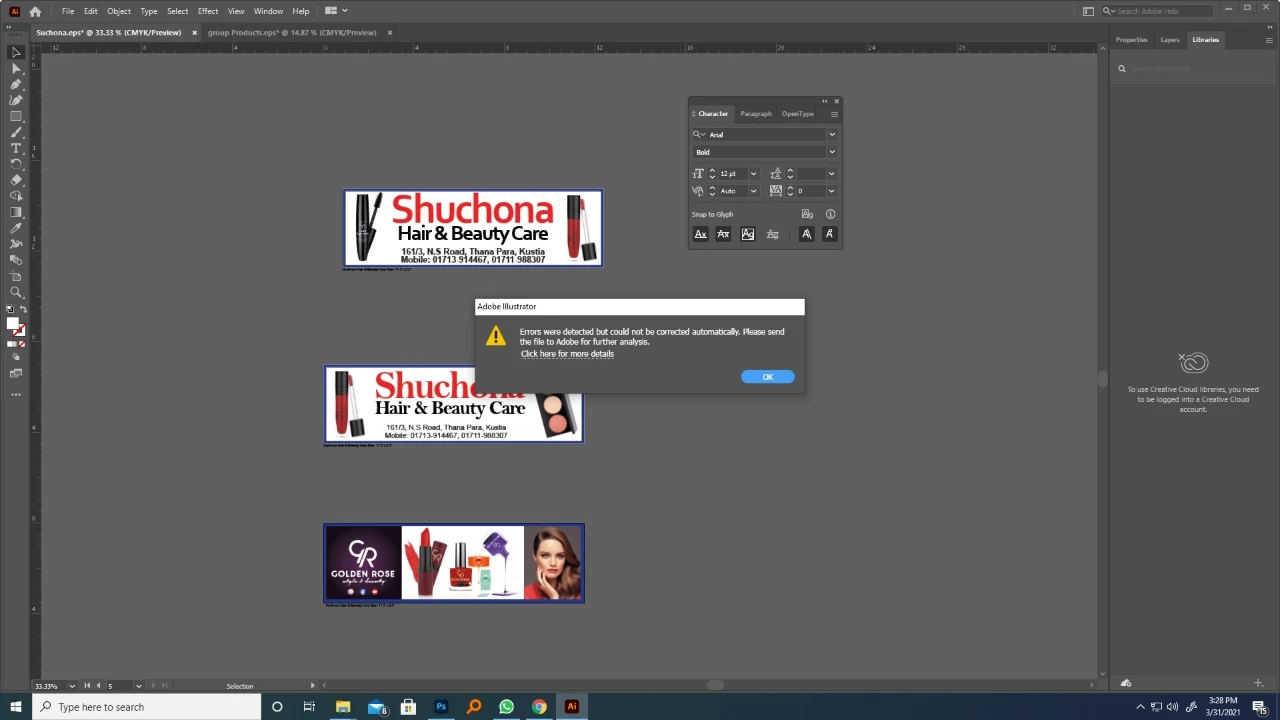Select the Artboard tool
Image resolution: width=1280 pixels, height=720 pixels.
tap(16, 276)
